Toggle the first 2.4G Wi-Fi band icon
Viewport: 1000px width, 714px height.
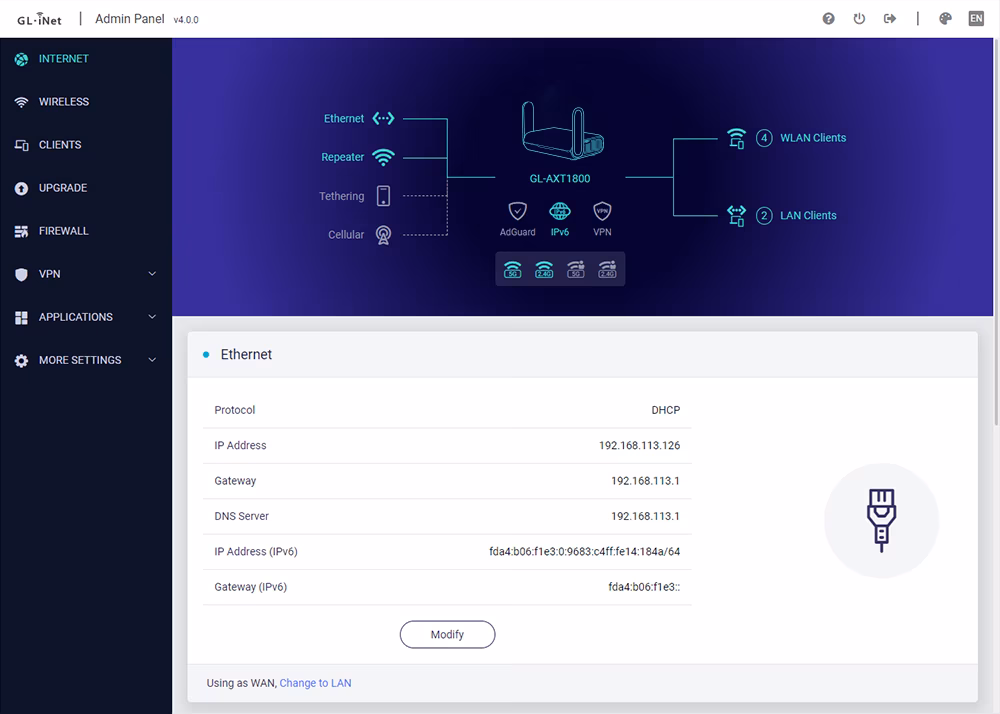(x=544, y=269)
